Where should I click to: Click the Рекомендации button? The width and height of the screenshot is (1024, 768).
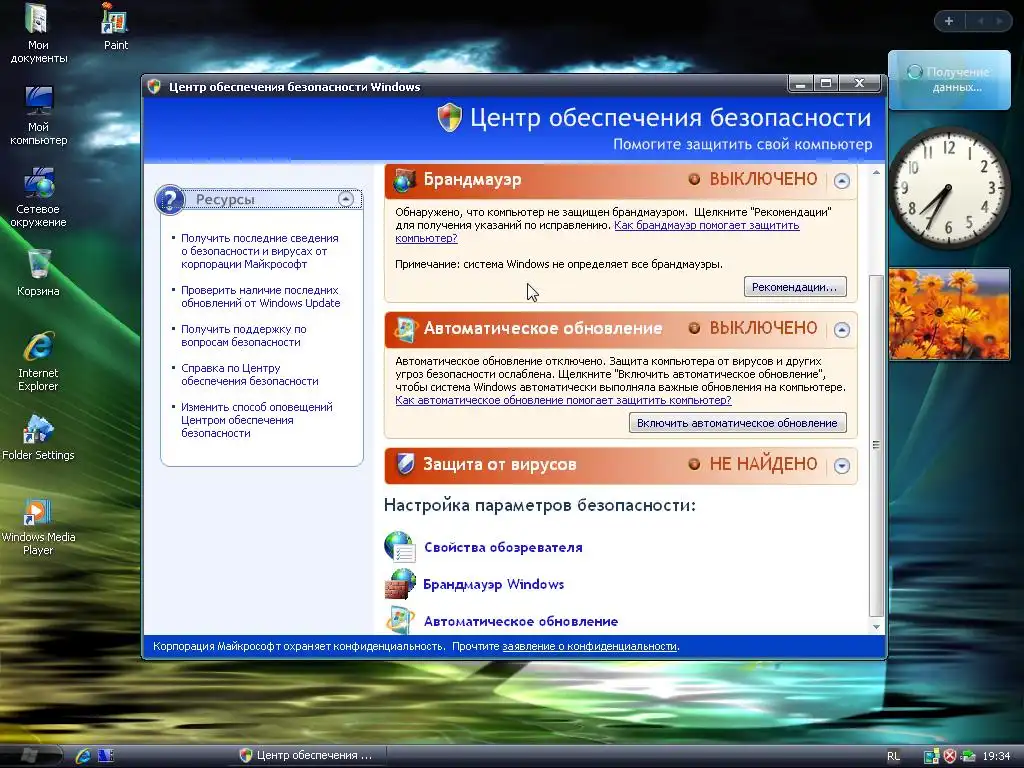[x=795, y=287]
